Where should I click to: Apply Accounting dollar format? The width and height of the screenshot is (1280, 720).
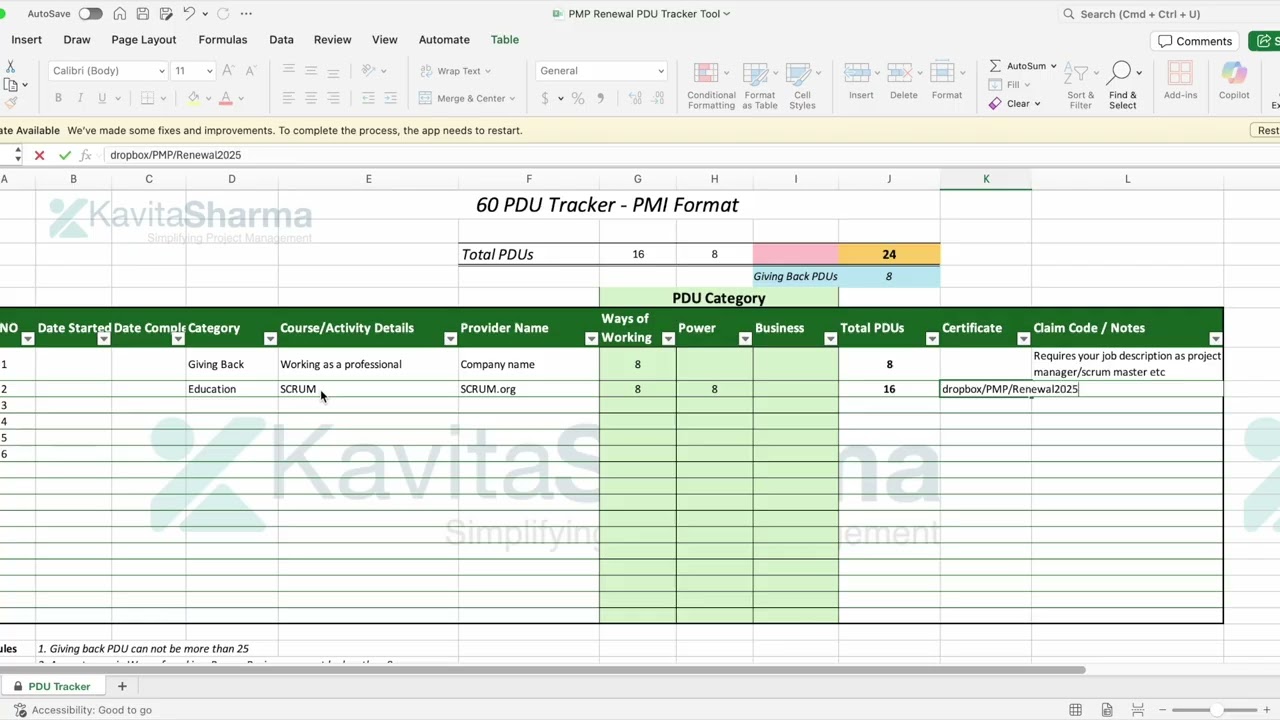tap(545, 98)
